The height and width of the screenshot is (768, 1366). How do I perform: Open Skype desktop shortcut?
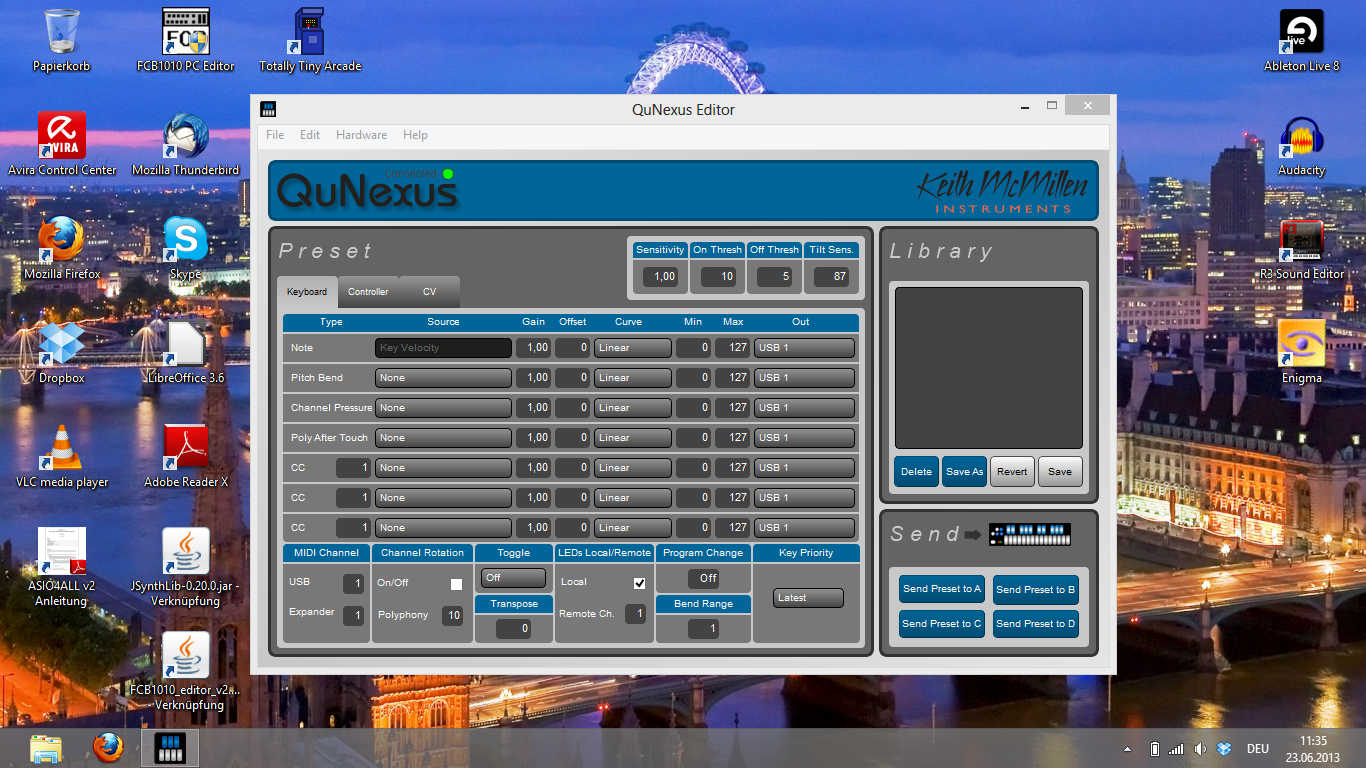[186, 248]
